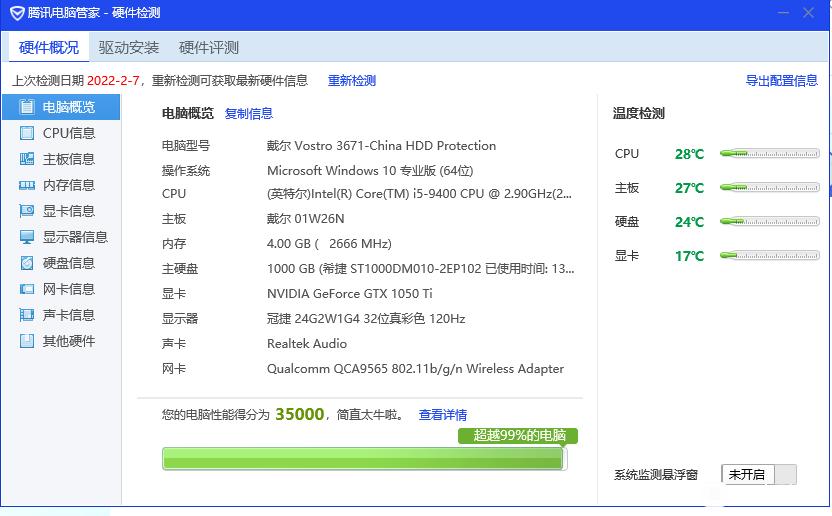Image resolution: width=832 pixels, height=516 pixels.
Task: Click the 声卡信息 sidebar icon
Action: click(x=27, y=315)
